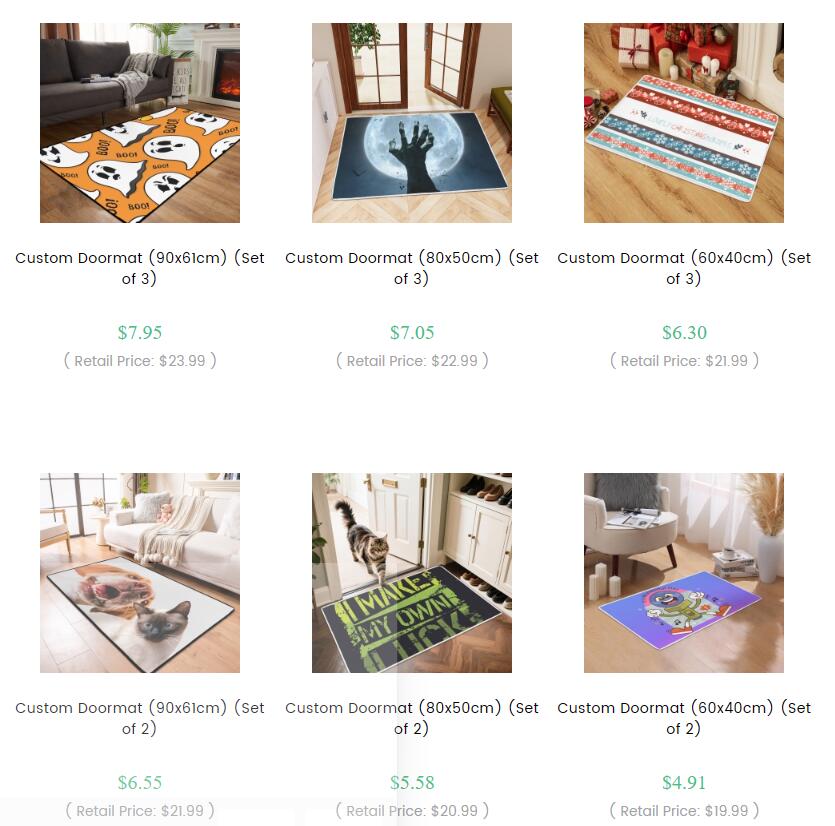Open Custom Doormat (90x61cm) (Set of 3) title
Screen dimensions: 835x826
[x=140, y=268]
